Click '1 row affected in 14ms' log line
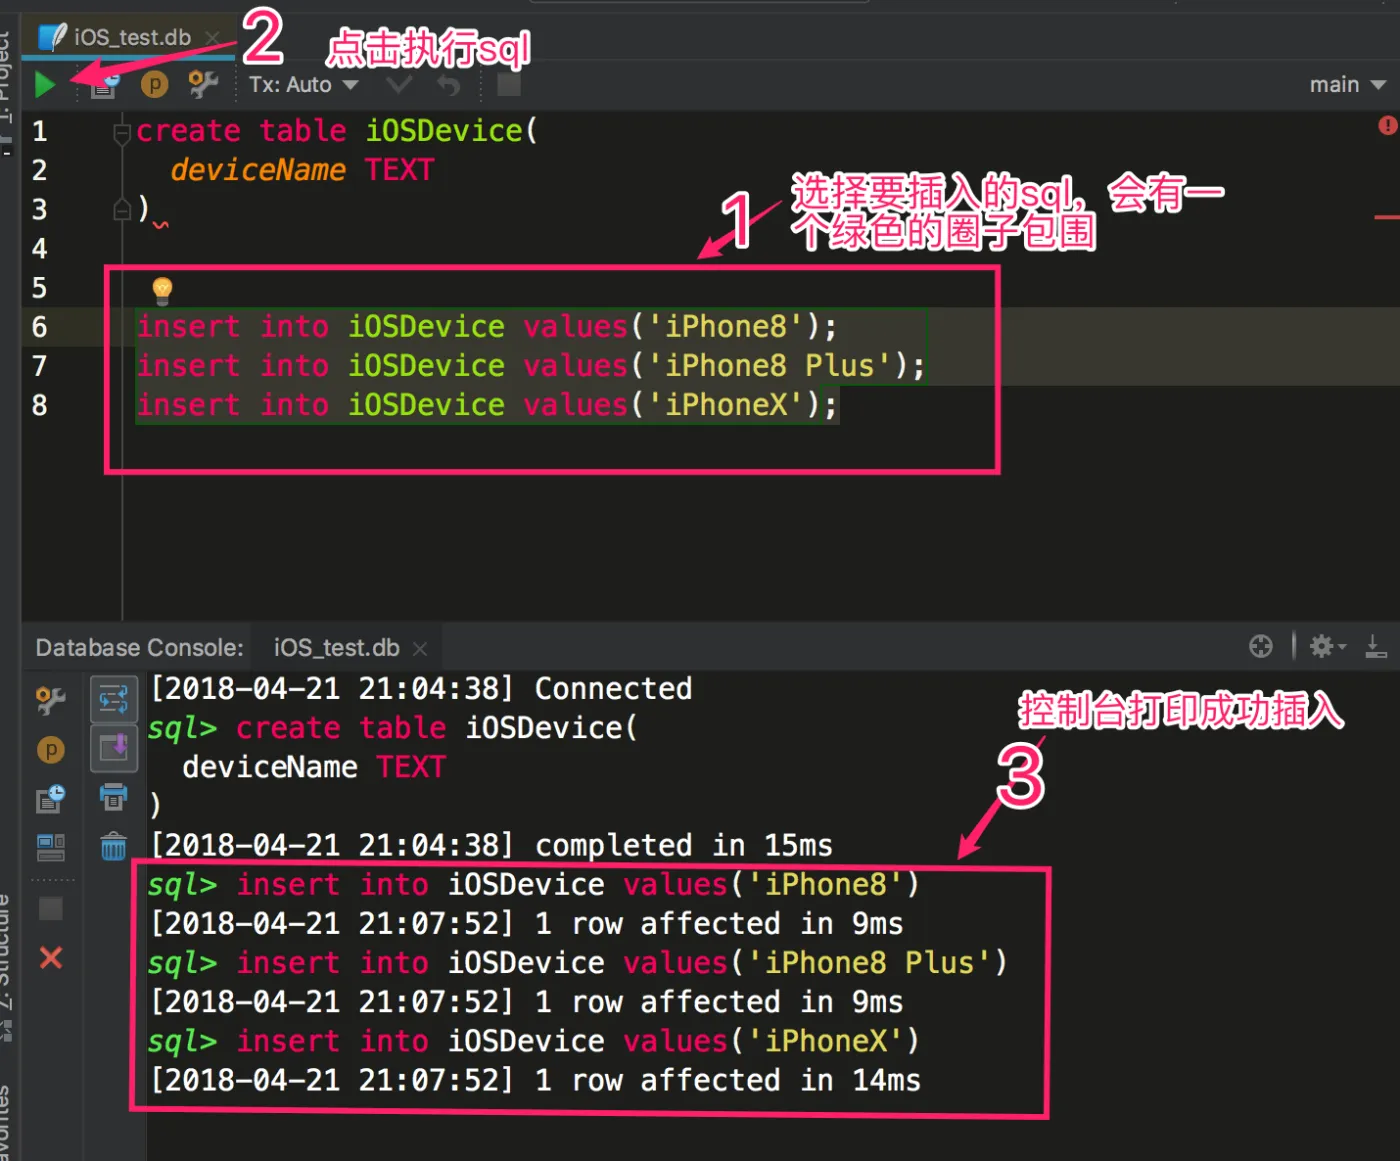The image size is (1400, 1161). click(x=535, y=1081)
